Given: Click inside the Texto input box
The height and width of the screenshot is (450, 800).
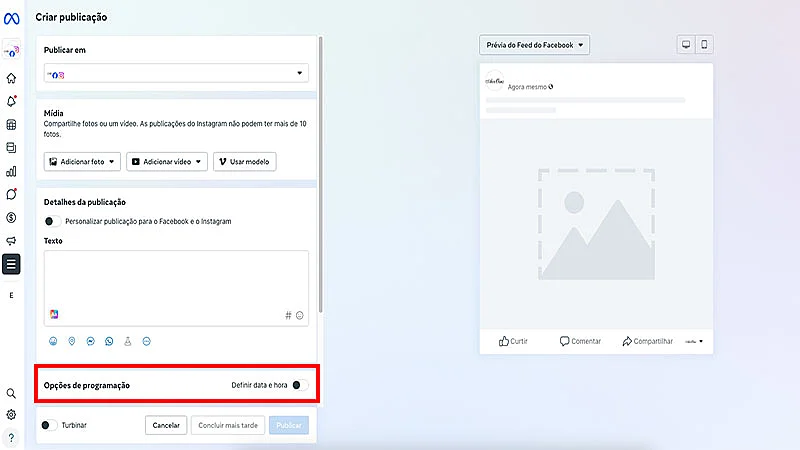Looking at the screenshot, I should [176, 288].
